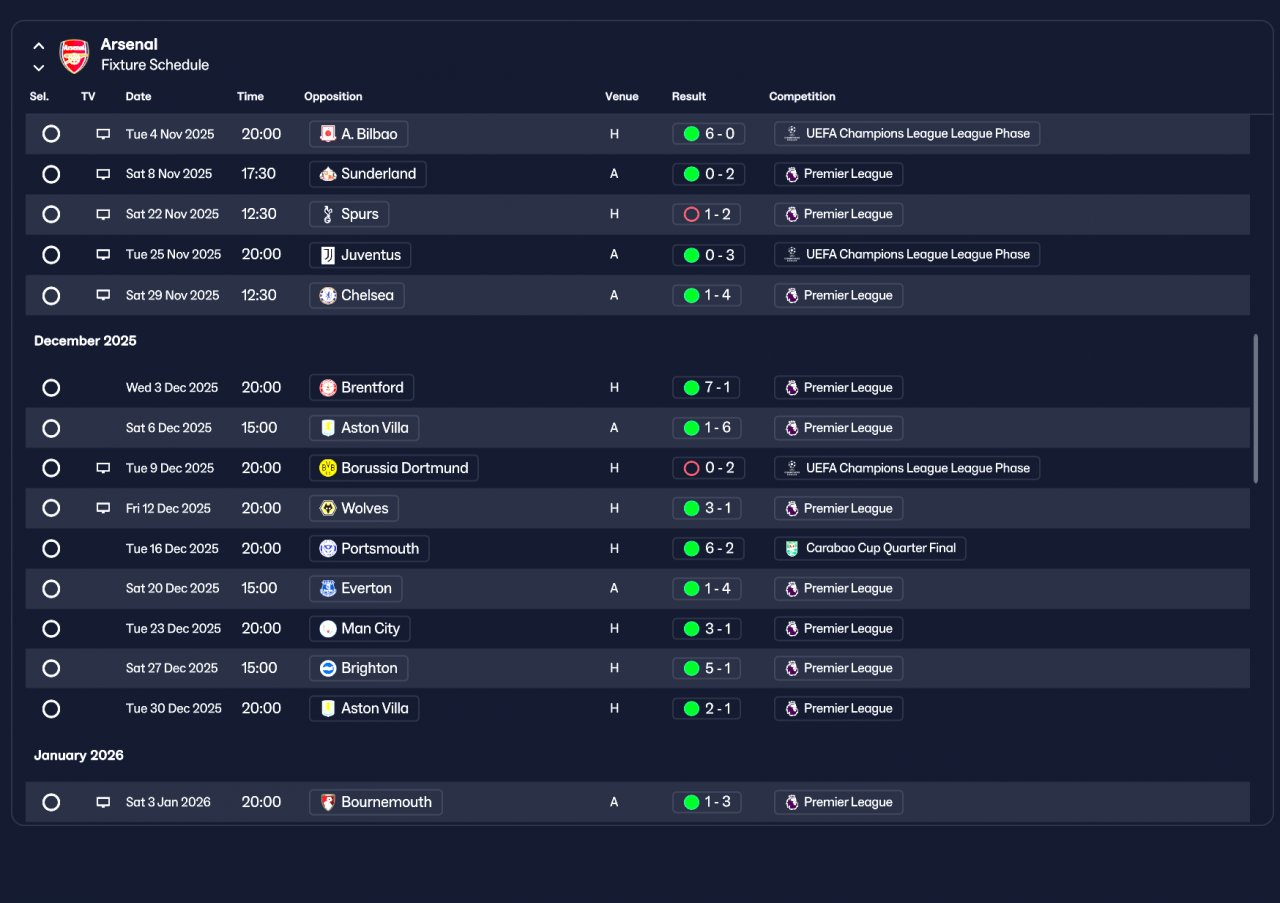Screen dimensions: 1280x903
Task: Click TV icon on the Juventus row
Action: click(103, 255)
